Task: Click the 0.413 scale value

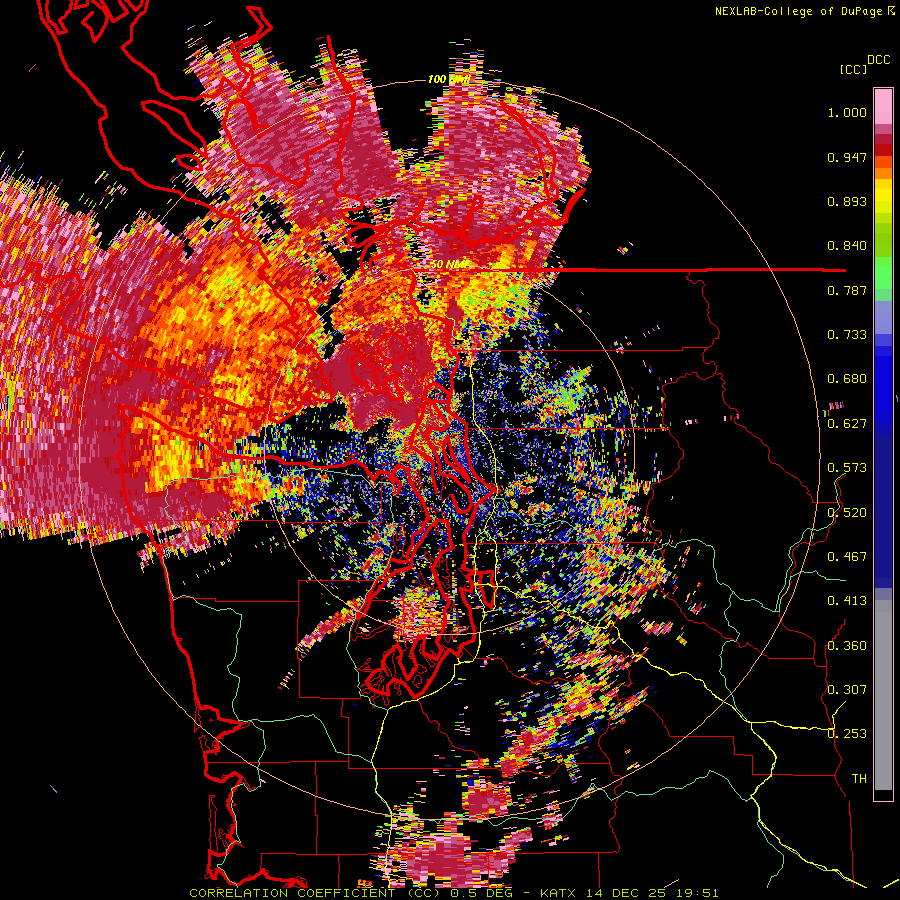Action: [x=847, y=601]
